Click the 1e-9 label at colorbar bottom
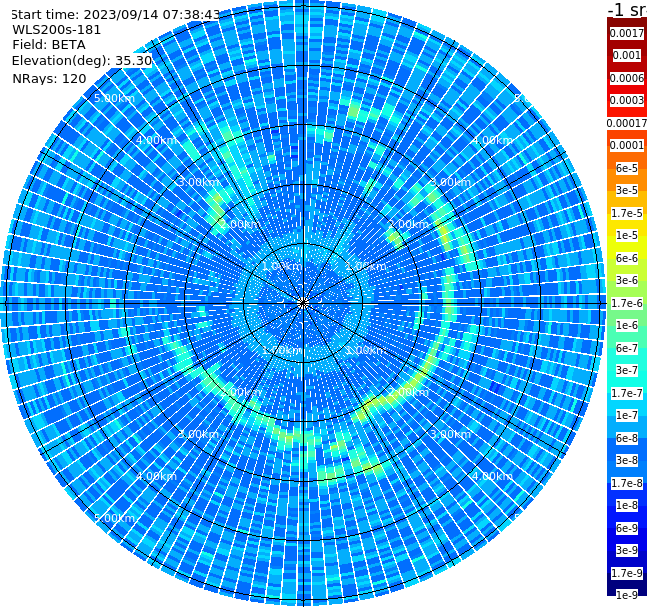 (626, 595)
